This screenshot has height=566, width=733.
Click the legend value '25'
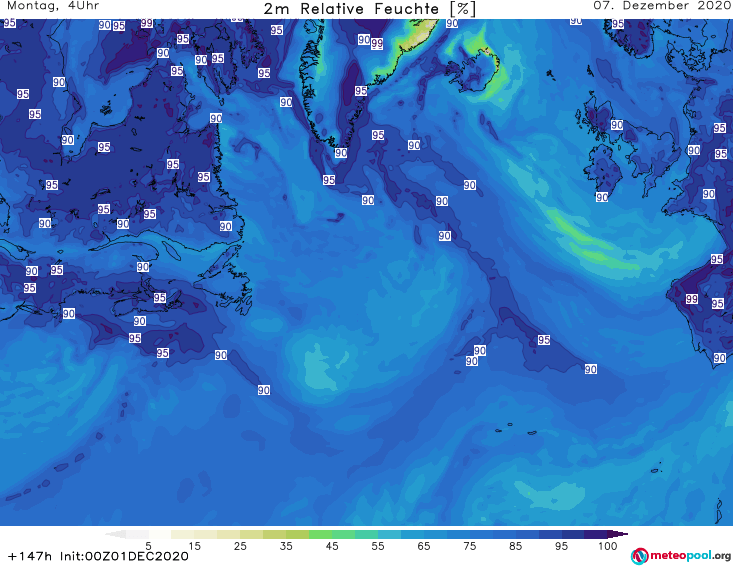click(x=240, y=546)
